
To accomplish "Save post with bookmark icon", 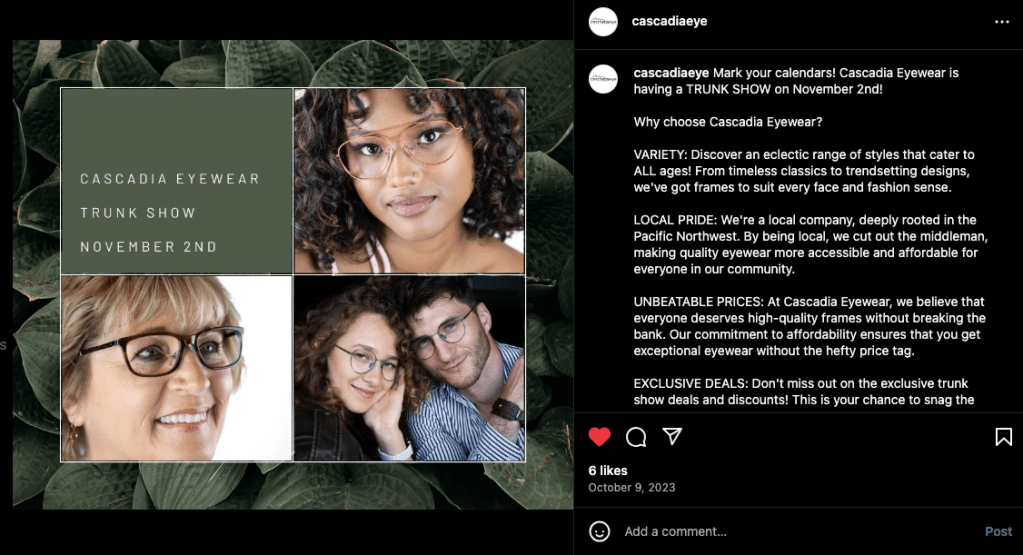I will tap(1003, 437).
